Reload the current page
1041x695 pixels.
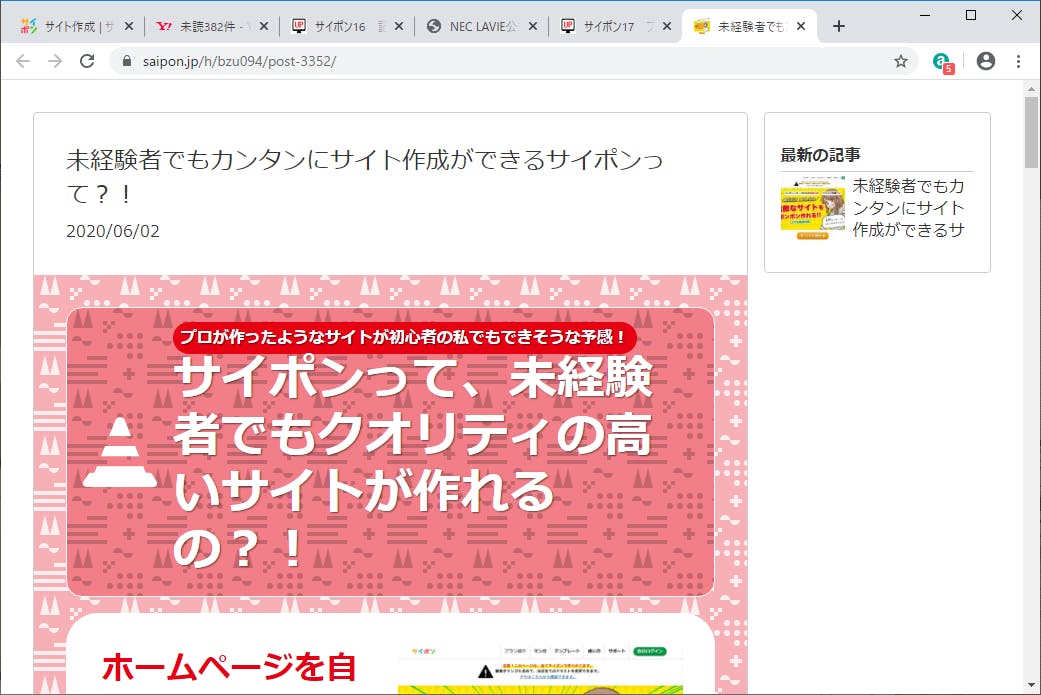point(87,61)
